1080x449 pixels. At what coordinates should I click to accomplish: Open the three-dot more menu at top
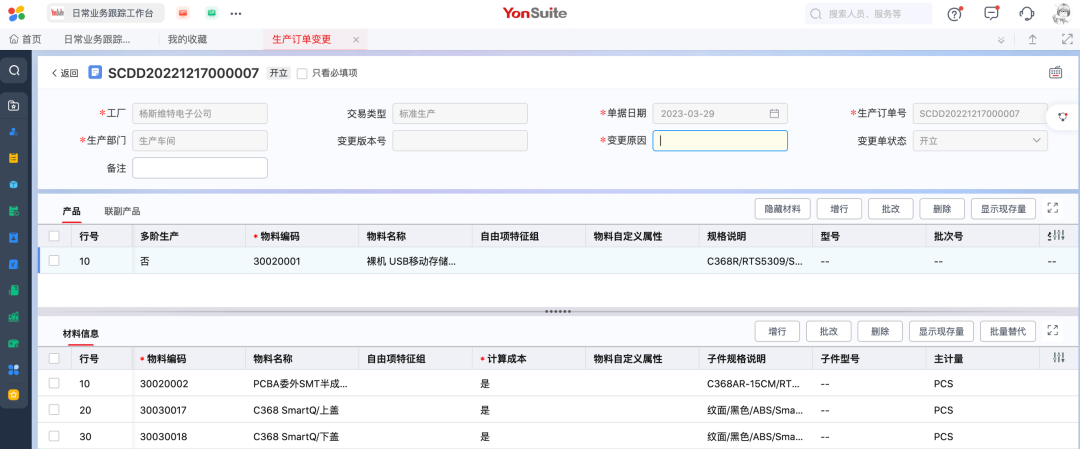tap(236, 13)
